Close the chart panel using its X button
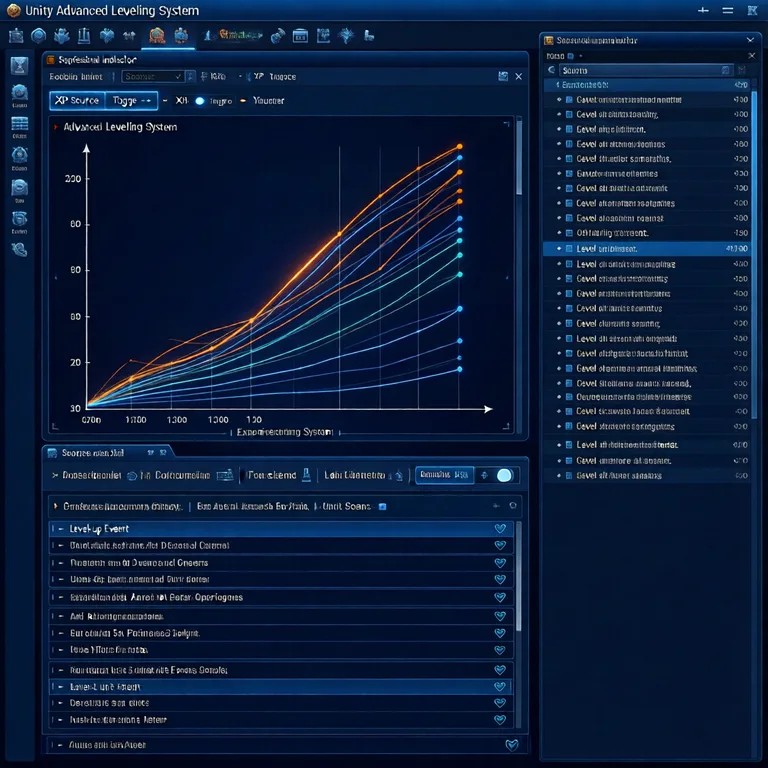The width and height of the screenshot is (768, 768). click(x=519, y=76)
